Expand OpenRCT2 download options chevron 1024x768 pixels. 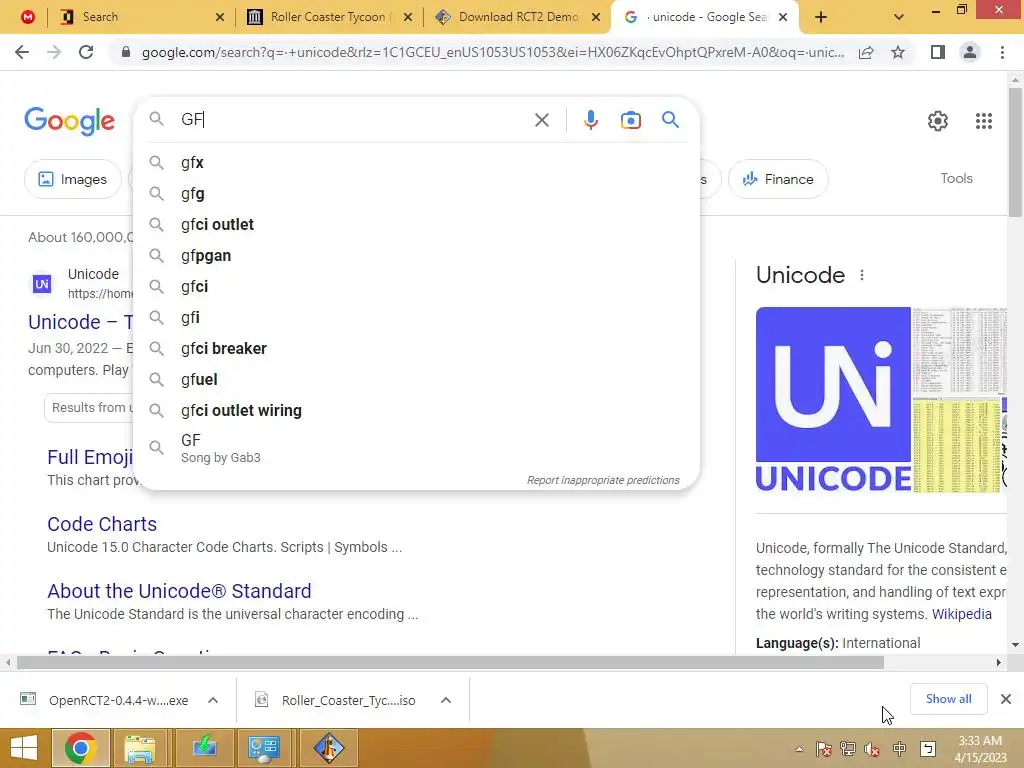coord(213,700)
